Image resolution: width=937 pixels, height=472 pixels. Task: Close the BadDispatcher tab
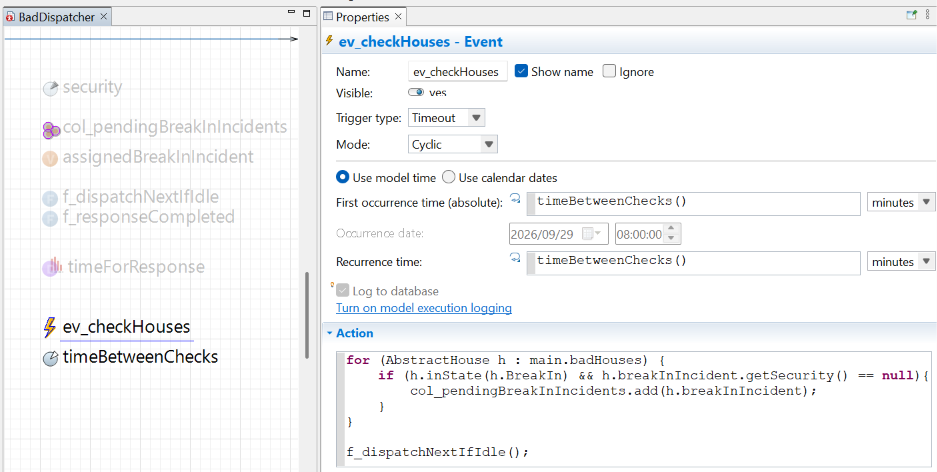[x=103, y=17]
